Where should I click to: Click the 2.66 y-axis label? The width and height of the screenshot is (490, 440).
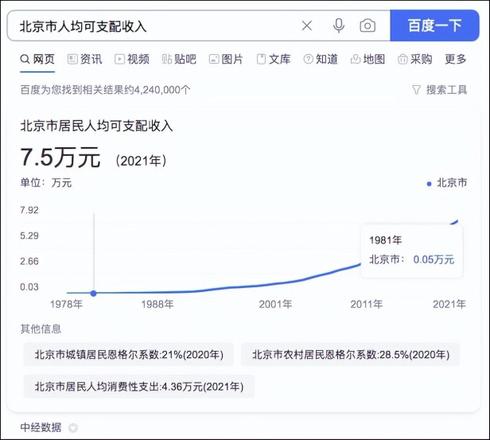(29, 261)
